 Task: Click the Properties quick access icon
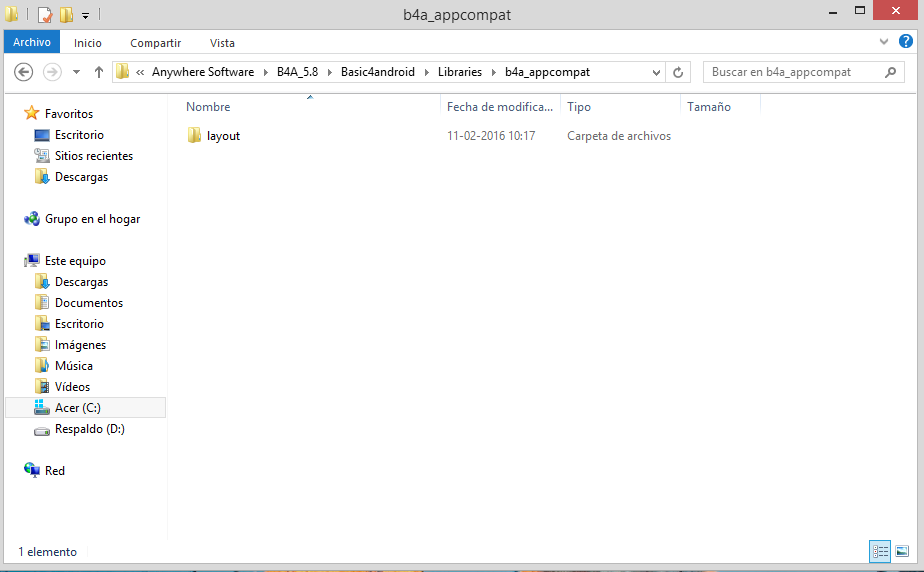[45, 14]
